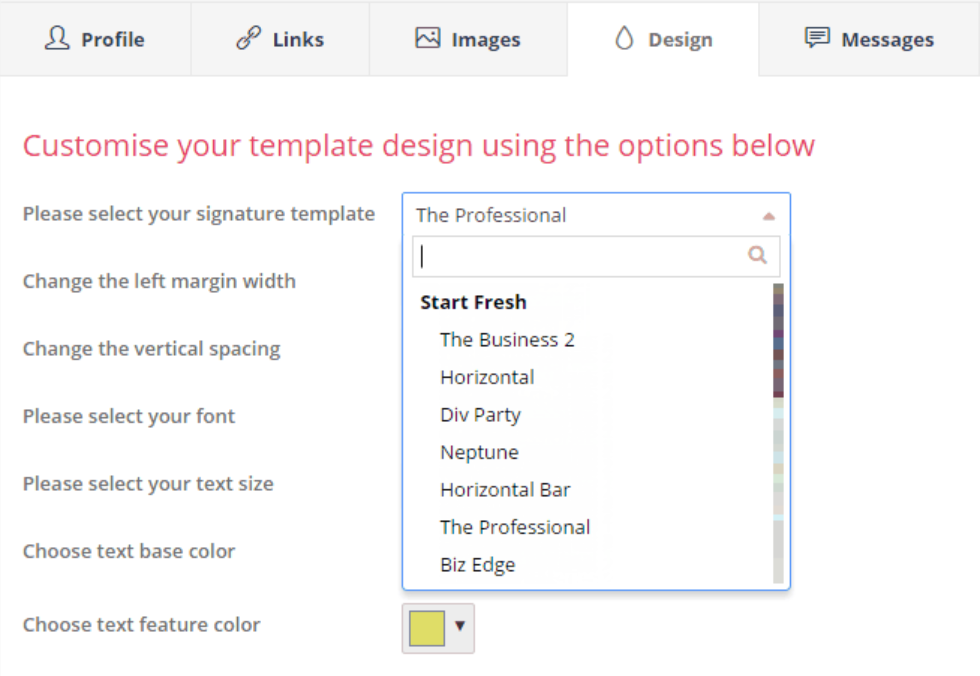
Task: Click inside the template search box
Action: coord(580,256)
